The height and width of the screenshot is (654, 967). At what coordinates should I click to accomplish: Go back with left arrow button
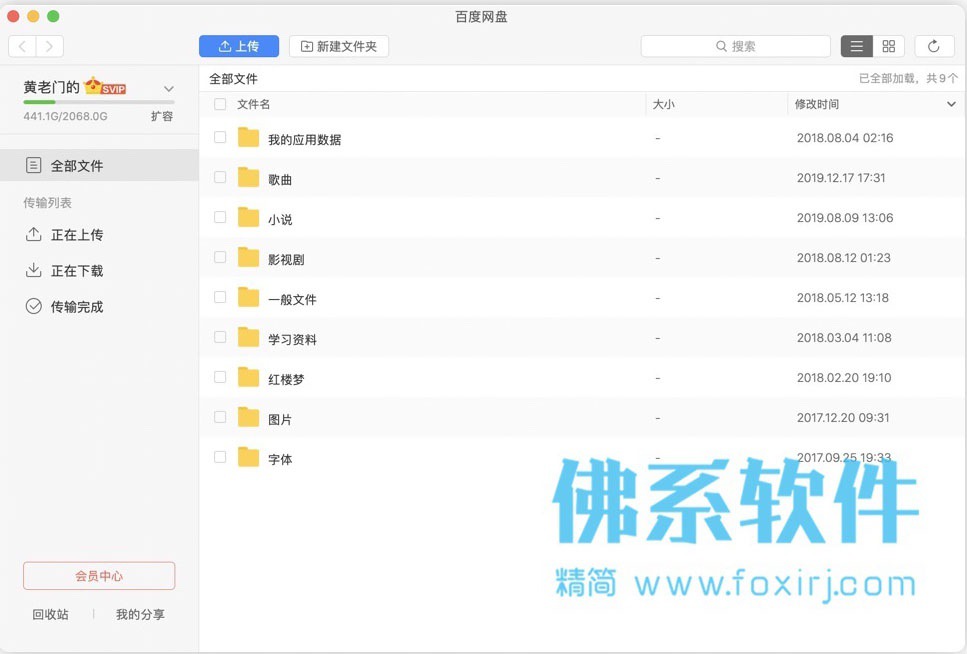[x=22, y=46]
